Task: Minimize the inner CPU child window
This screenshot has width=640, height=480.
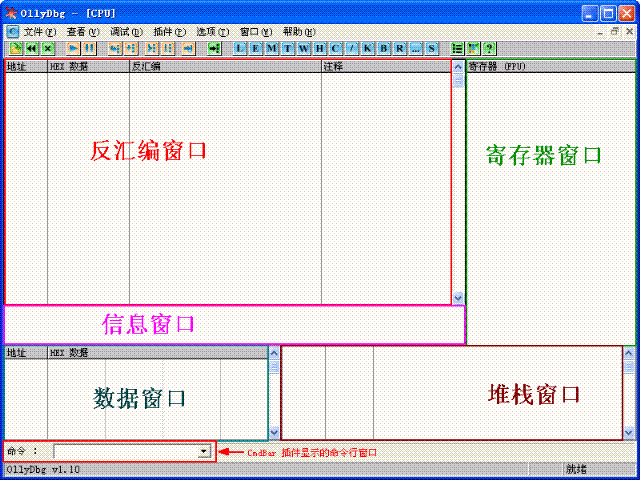Action: click(600, 31)
